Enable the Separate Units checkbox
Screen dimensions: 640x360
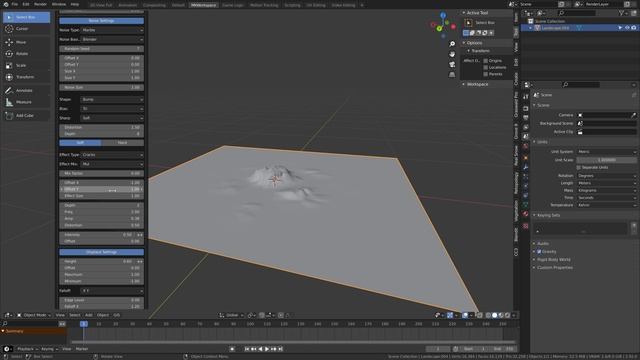[579, 167]
